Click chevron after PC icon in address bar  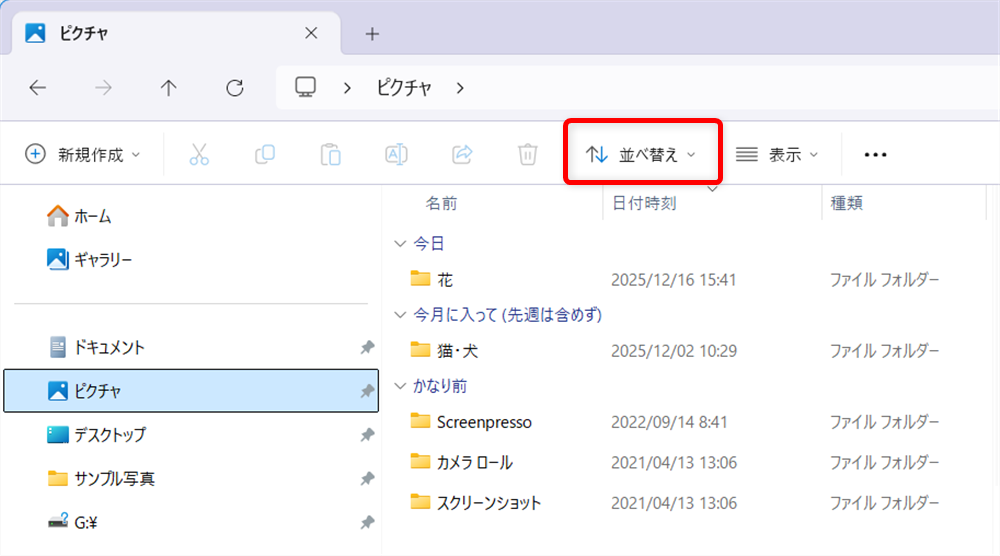[347, 88]
